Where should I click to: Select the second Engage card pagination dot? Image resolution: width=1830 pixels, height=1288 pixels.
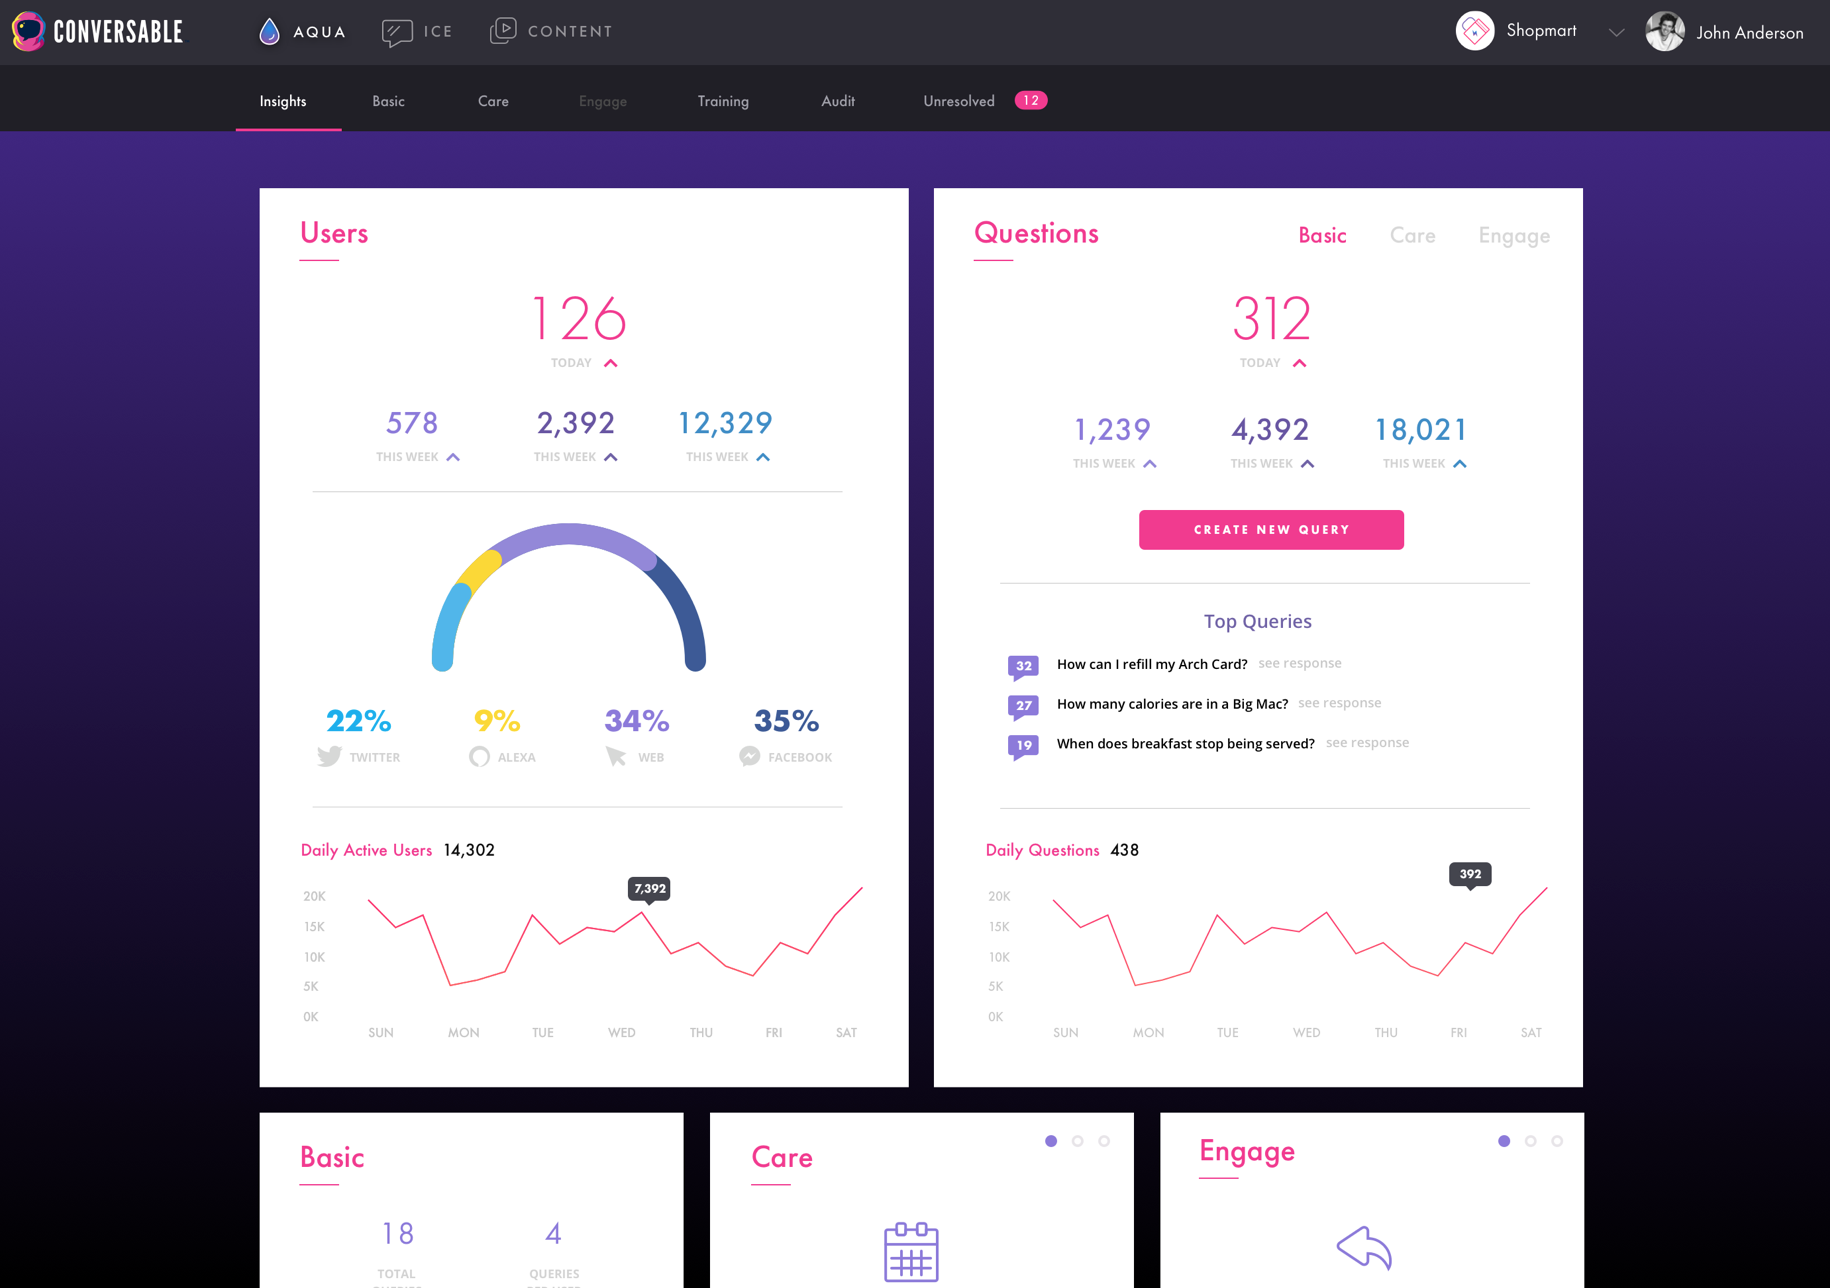pos(1530,1141)
